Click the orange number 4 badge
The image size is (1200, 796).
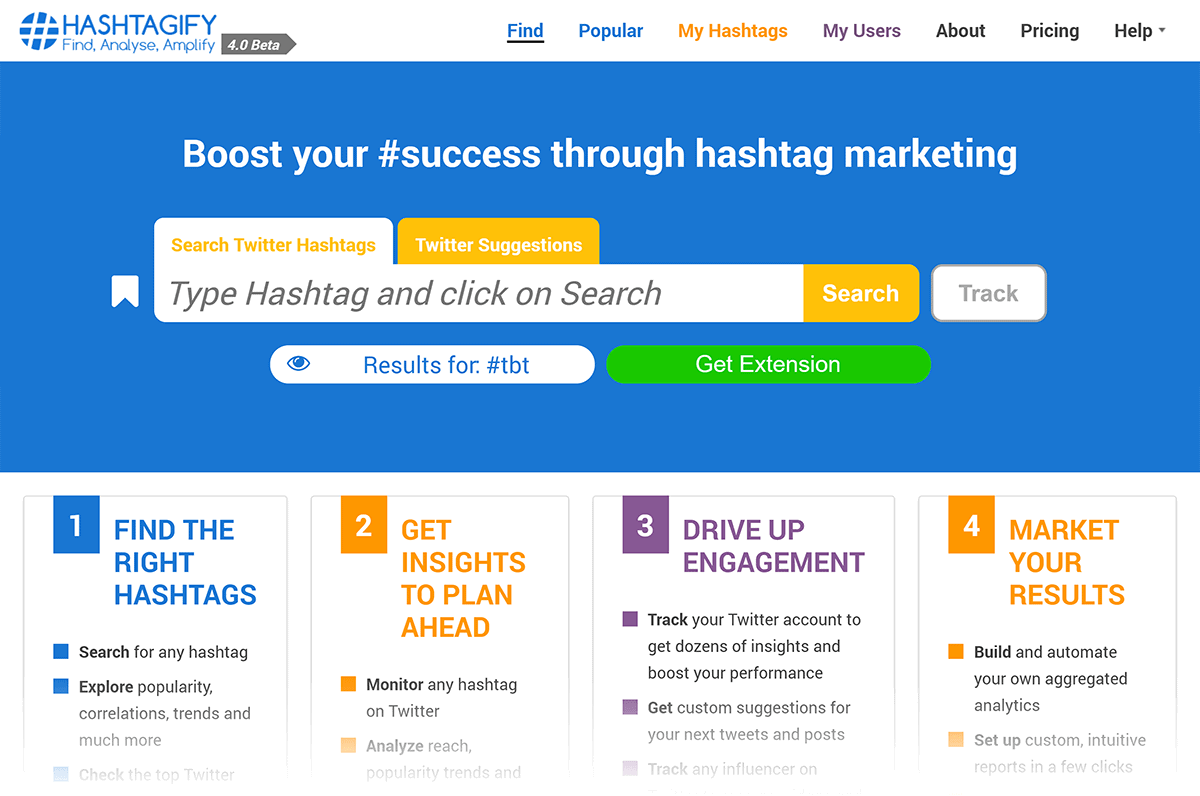point(971,525)
